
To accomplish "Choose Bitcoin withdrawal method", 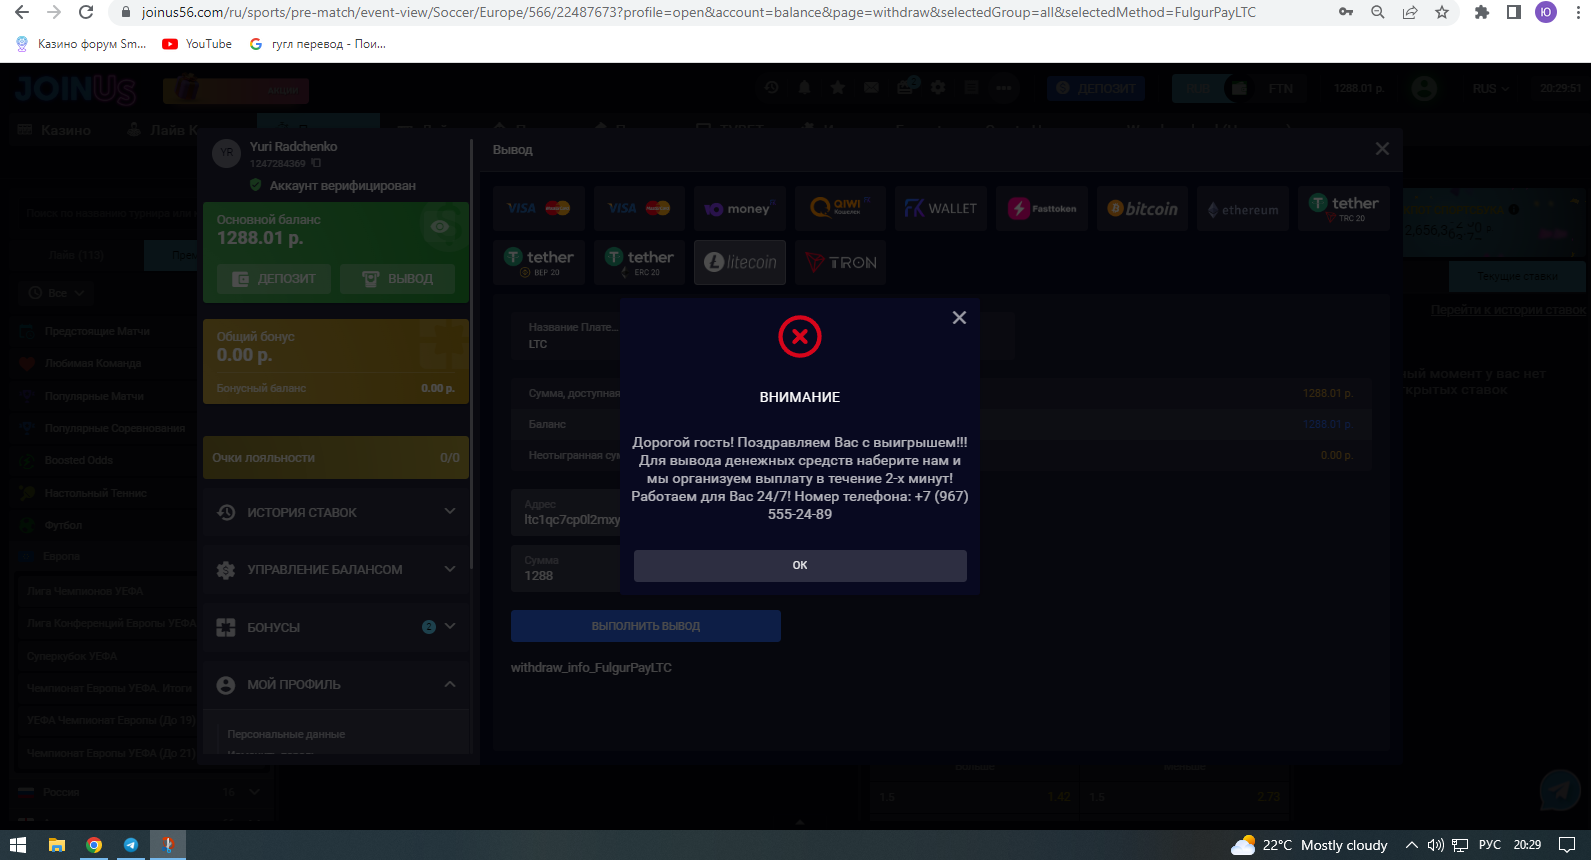I will [x=1142, y=208].
